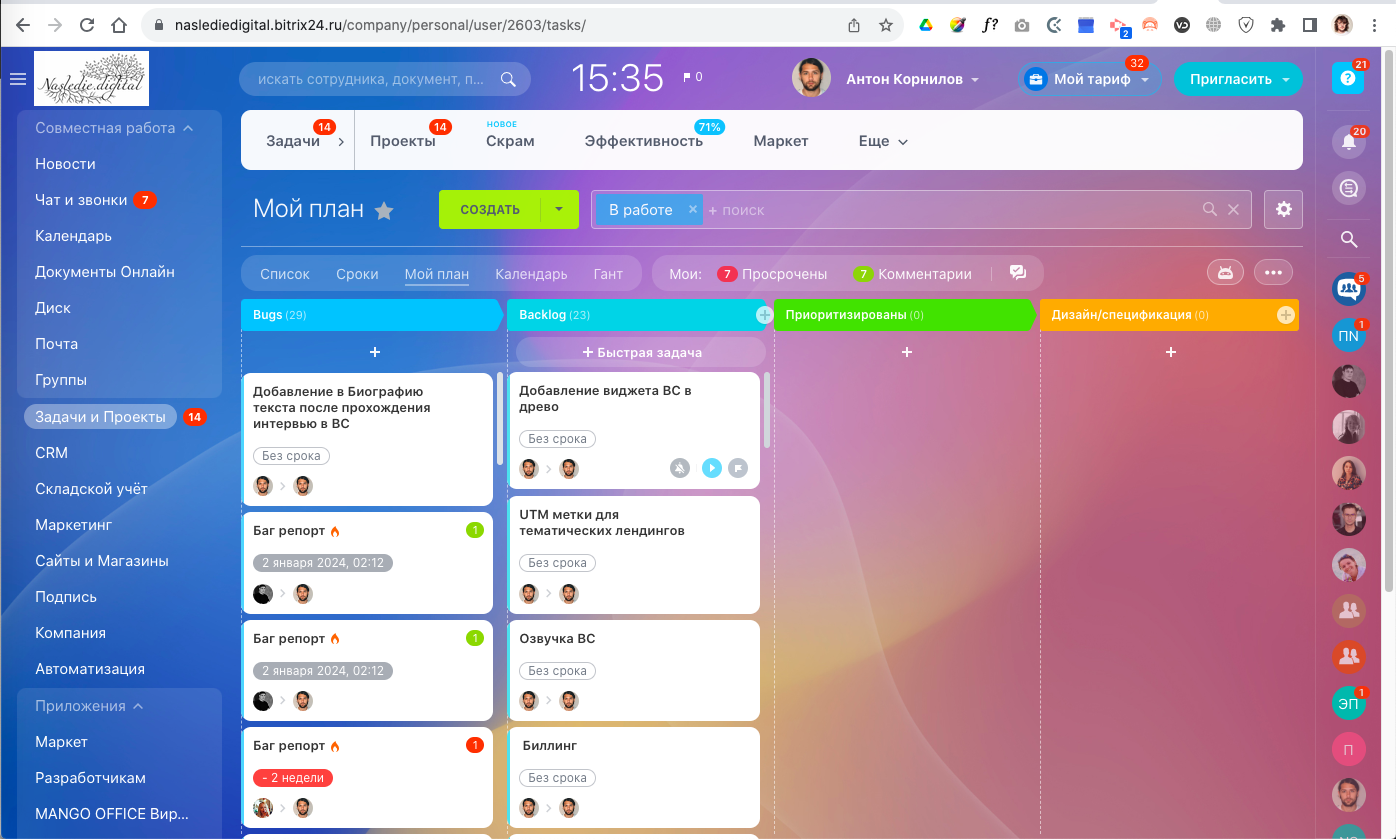
Task: Toggle the Просрочены overdue counter filter
Action: (773, 274)
